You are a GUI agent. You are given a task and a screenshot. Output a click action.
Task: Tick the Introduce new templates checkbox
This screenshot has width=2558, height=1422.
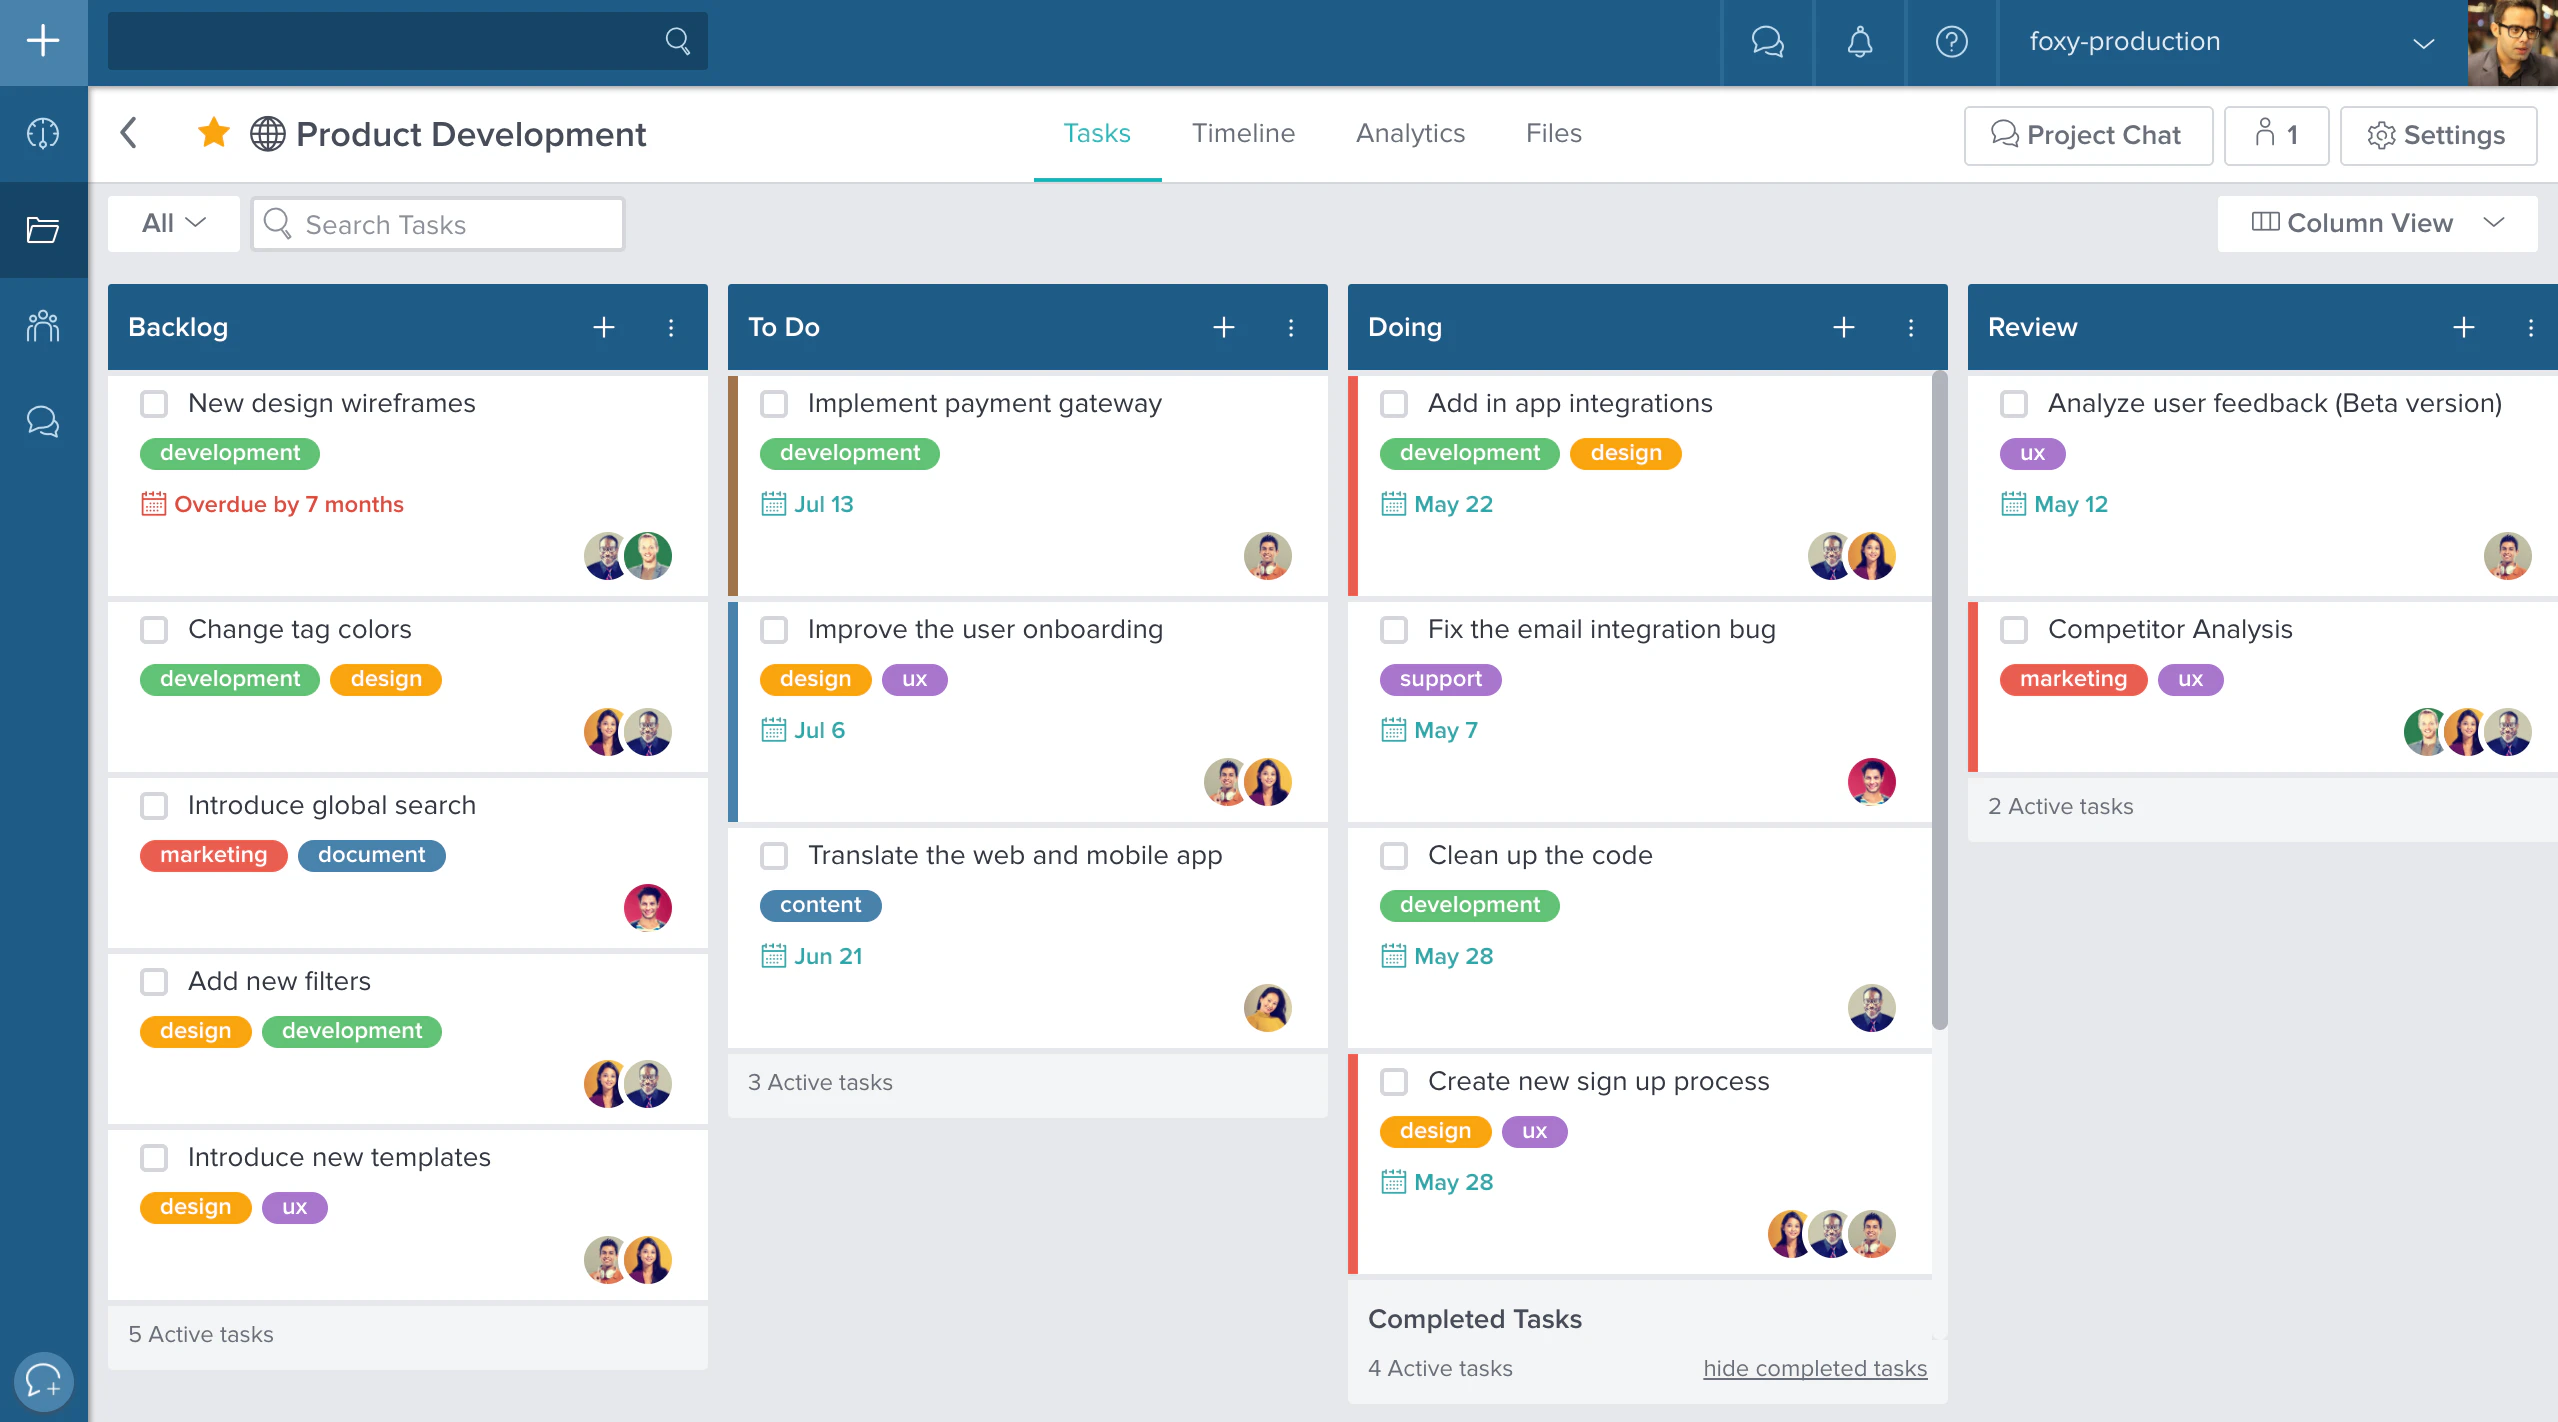[x=154, y=1158]
